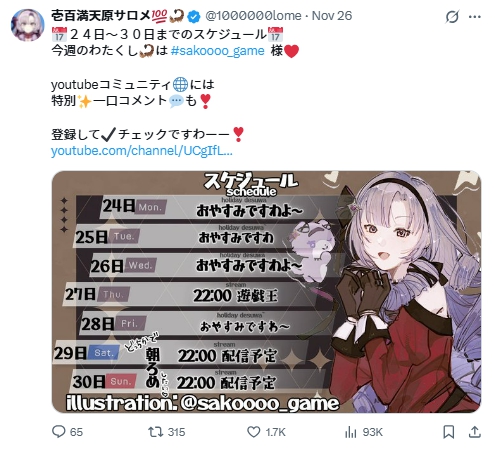The height and width of the screenshot is (449, 495).
Task: Click the 315 reposts count
Action: (176, 432)
